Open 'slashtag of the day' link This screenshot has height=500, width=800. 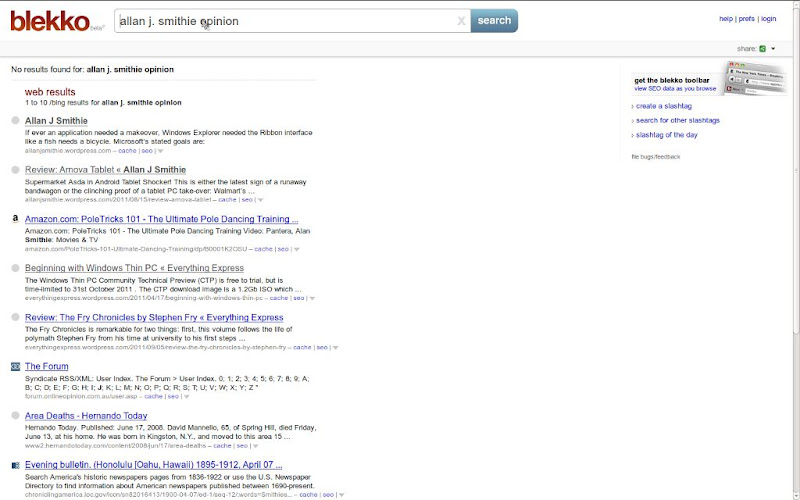tap(666, 135)
